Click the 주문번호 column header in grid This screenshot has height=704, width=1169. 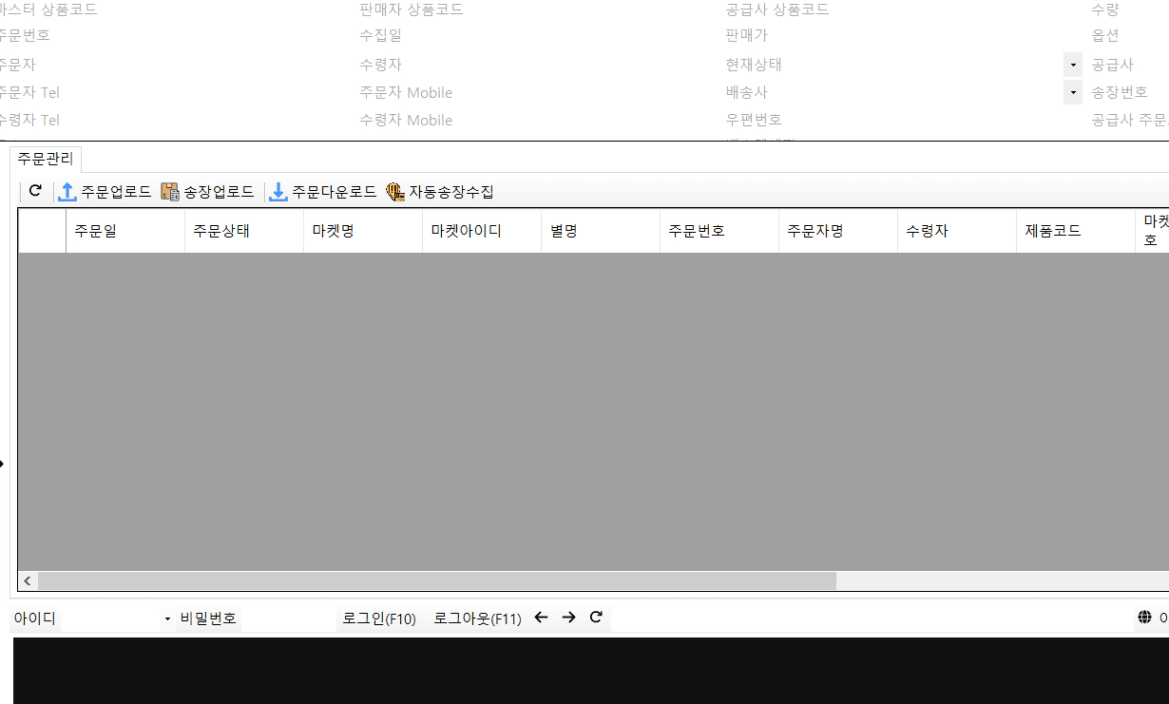click(x=719, y=231)
